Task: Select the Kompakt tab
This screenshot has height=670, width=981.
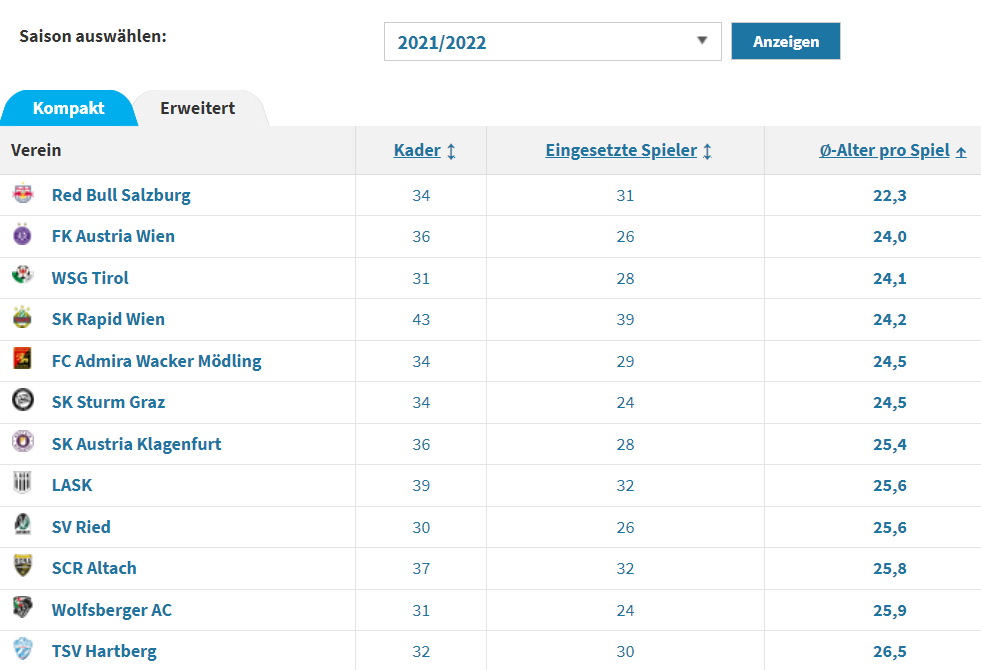Action: pyautogui.click(x=68, y=108)
